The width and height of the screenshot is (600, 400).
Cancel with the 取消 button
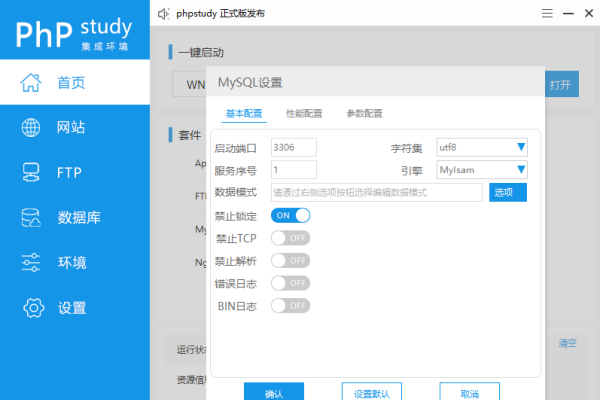470,392
